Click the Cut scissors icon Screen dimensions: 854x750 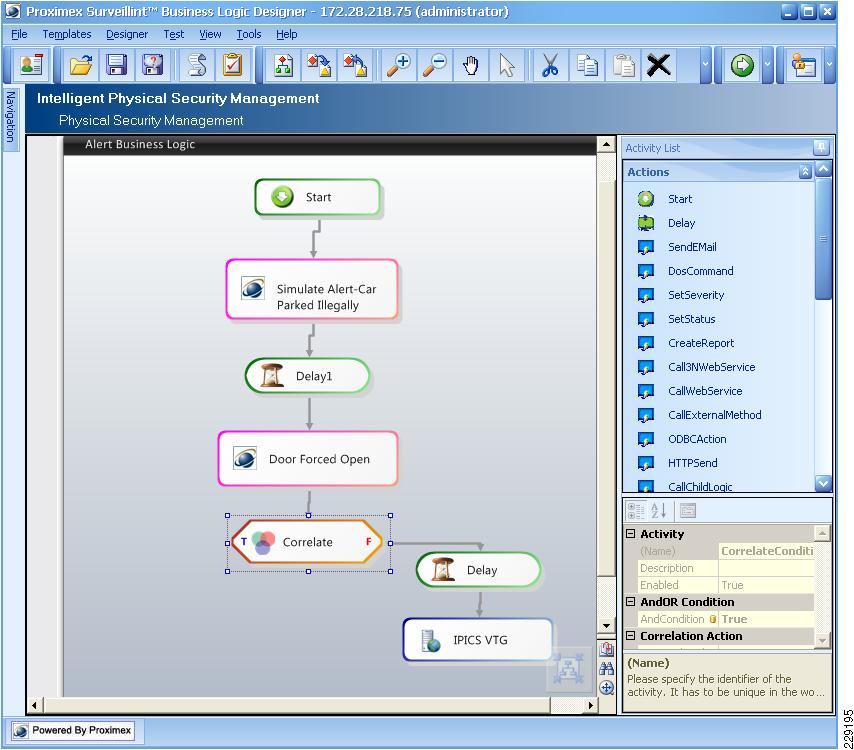pos(550,65)
